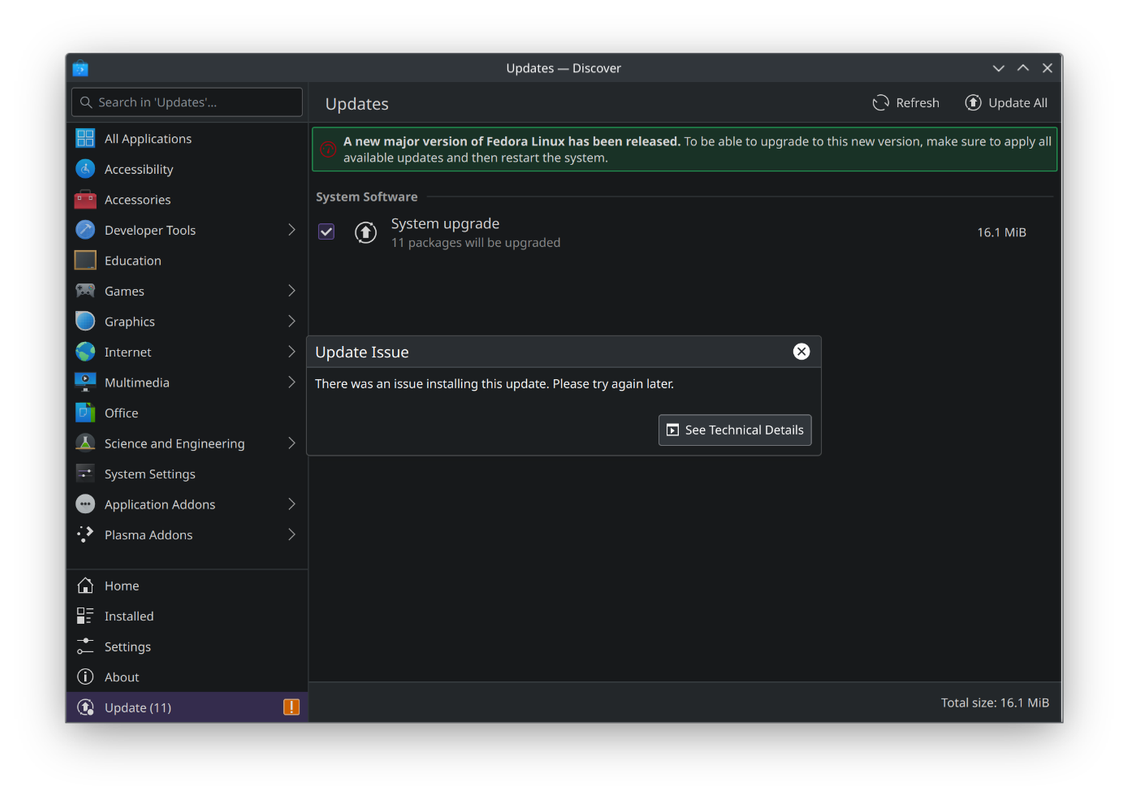
Task: Open the All Applications category
Action: (x=187, y=138)
